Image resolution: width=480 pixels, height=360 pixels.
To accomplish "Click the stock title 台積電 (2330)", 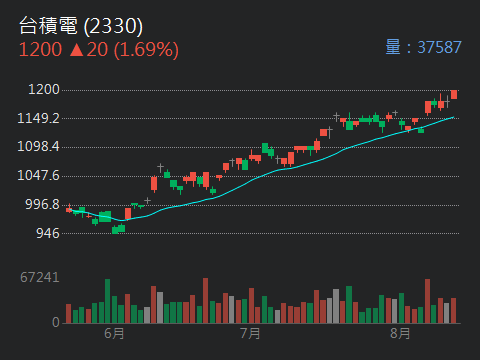I will (x=81, y=26).
